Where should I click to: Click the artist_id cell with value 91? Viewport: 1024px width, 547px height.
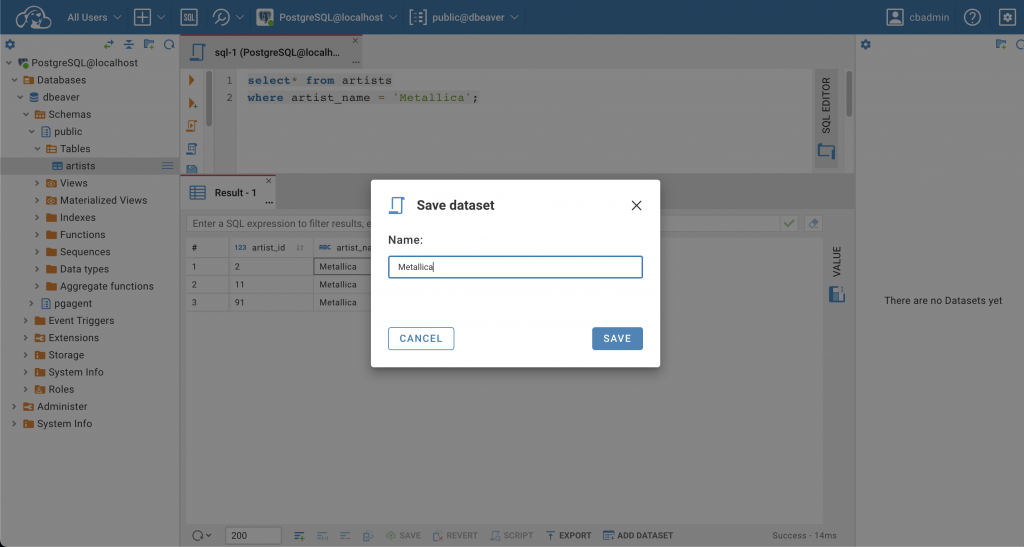(x=270, y=302)
